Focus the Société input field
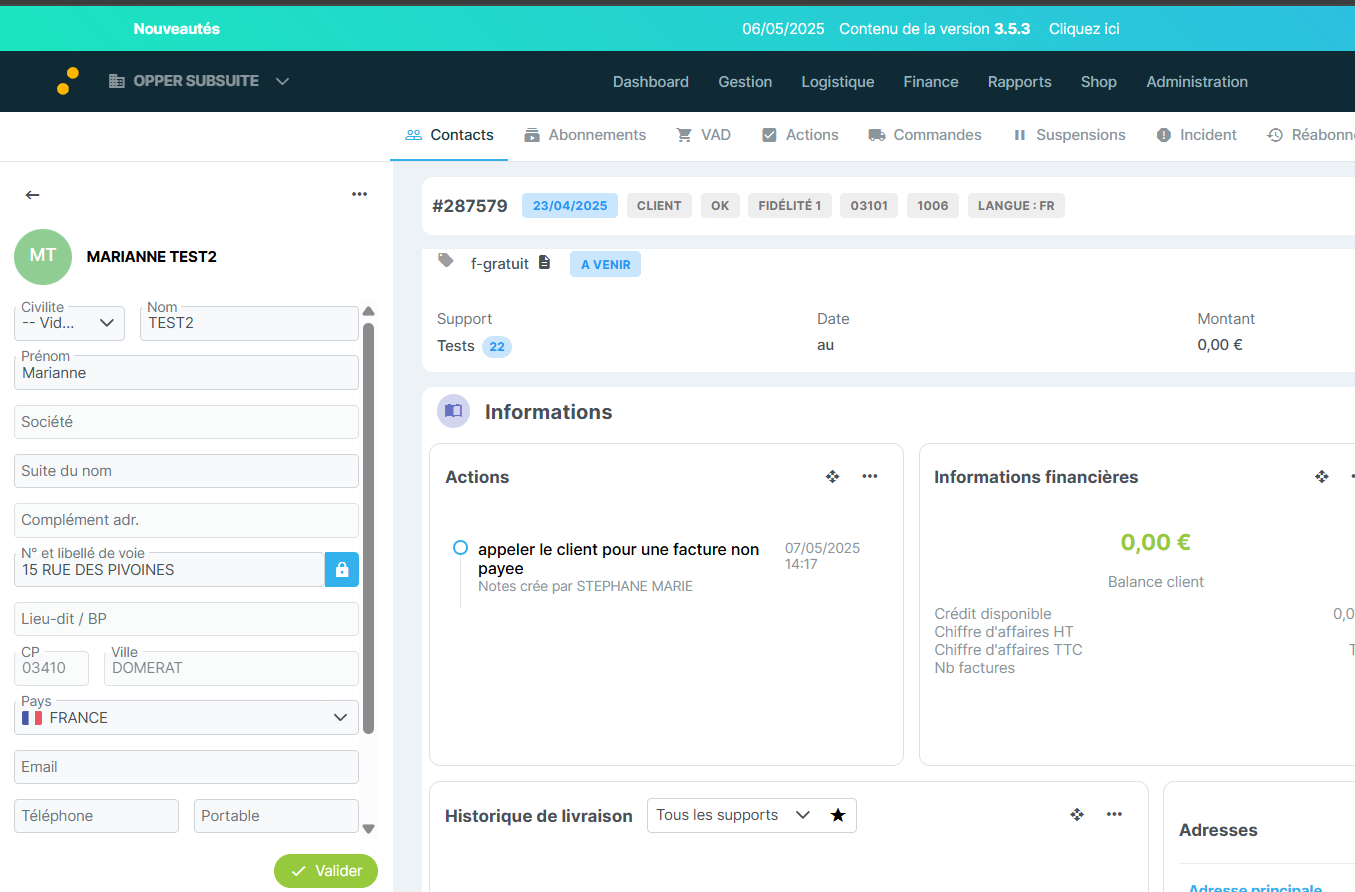Viewport: 1355px width, 892px height. pyautogui.click(x=186, y=422)
